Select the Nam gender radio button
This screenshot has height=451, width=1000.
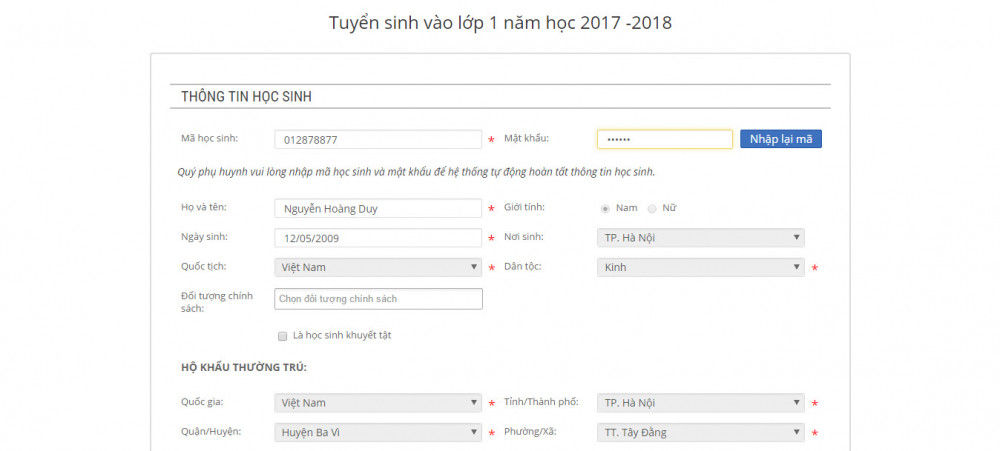605,208
